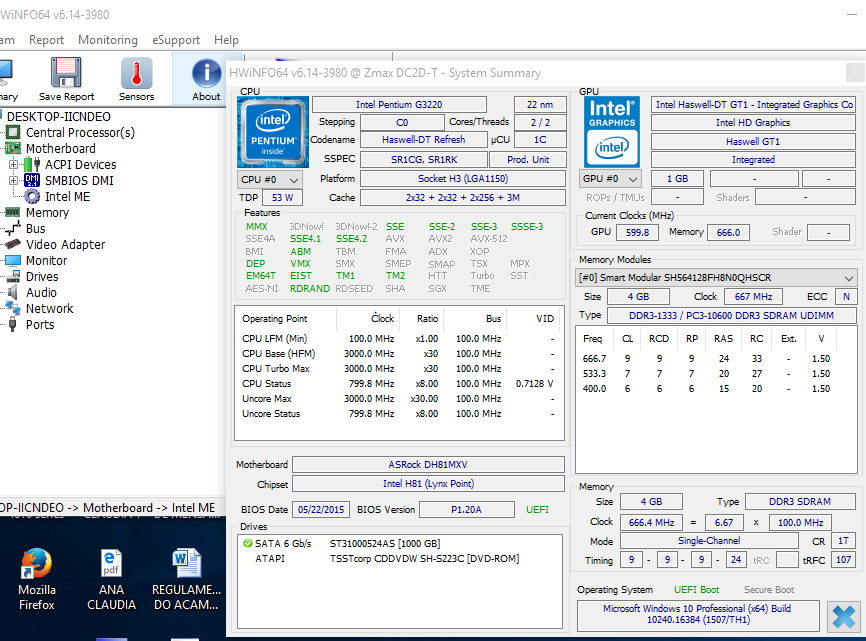Select the Motherboard tree item
Image resolution: width=866 pixels, height=641 pixels.
[60, 149]
